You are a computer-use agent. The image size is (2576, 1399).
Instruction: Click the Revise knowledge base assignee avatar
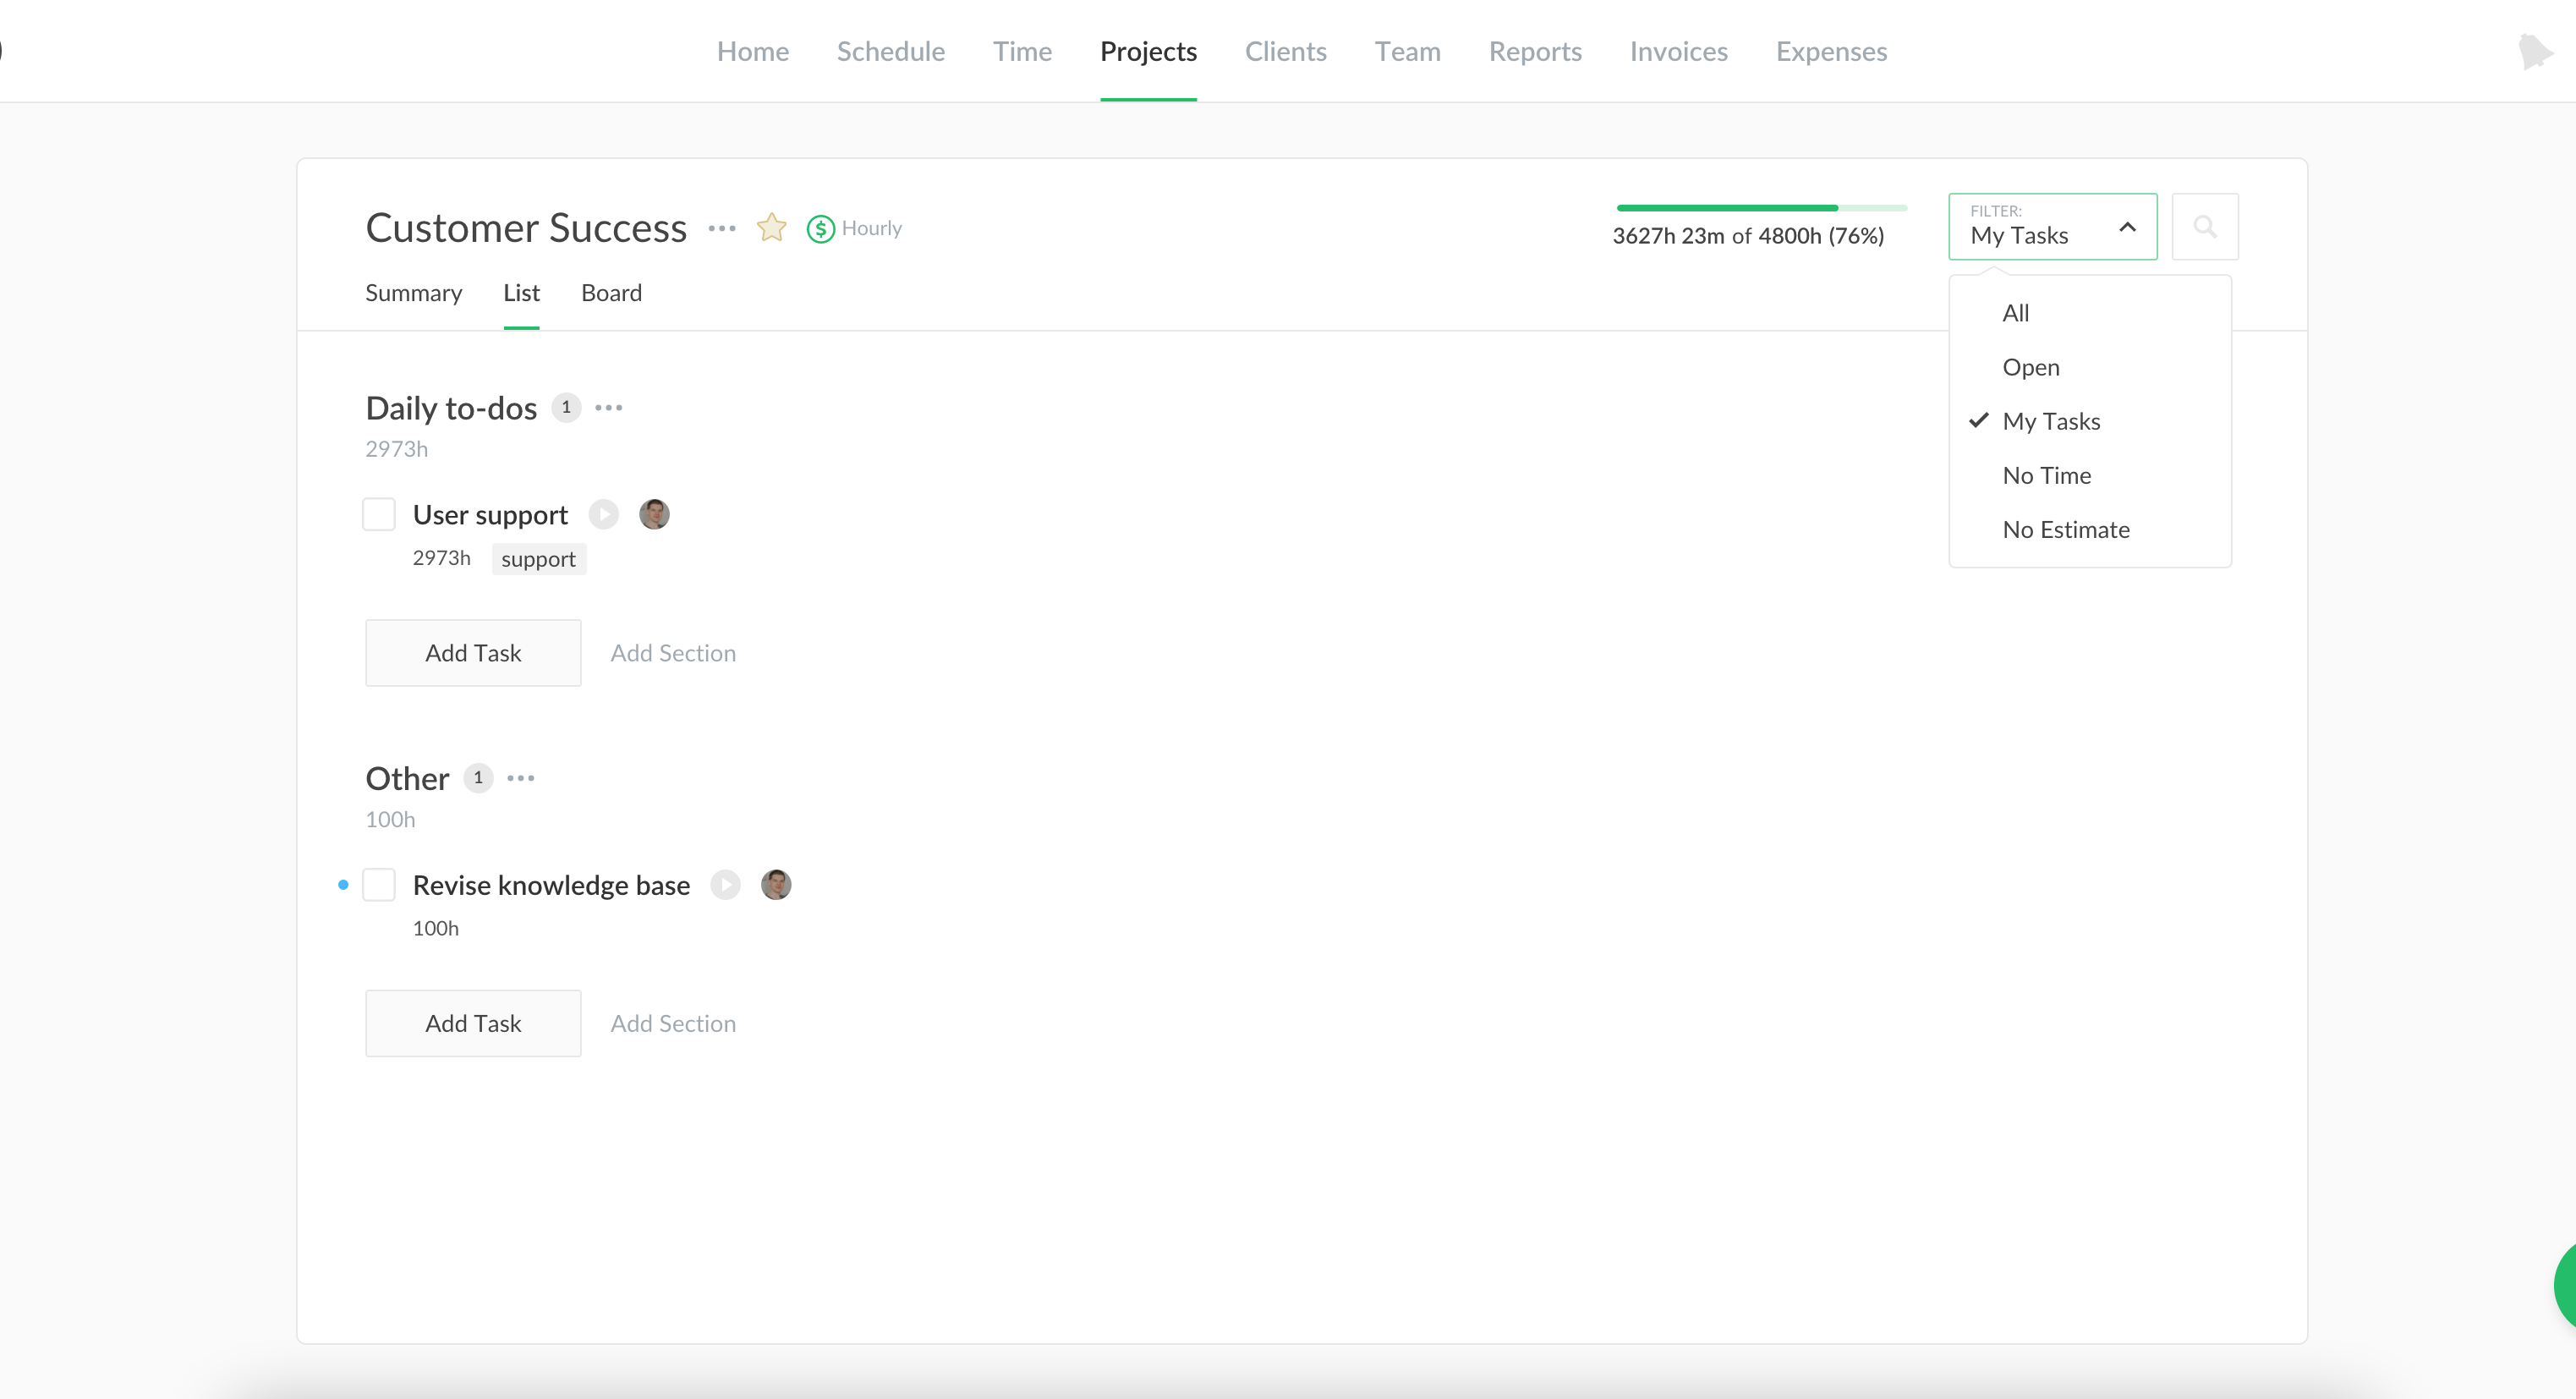[776, 885]
